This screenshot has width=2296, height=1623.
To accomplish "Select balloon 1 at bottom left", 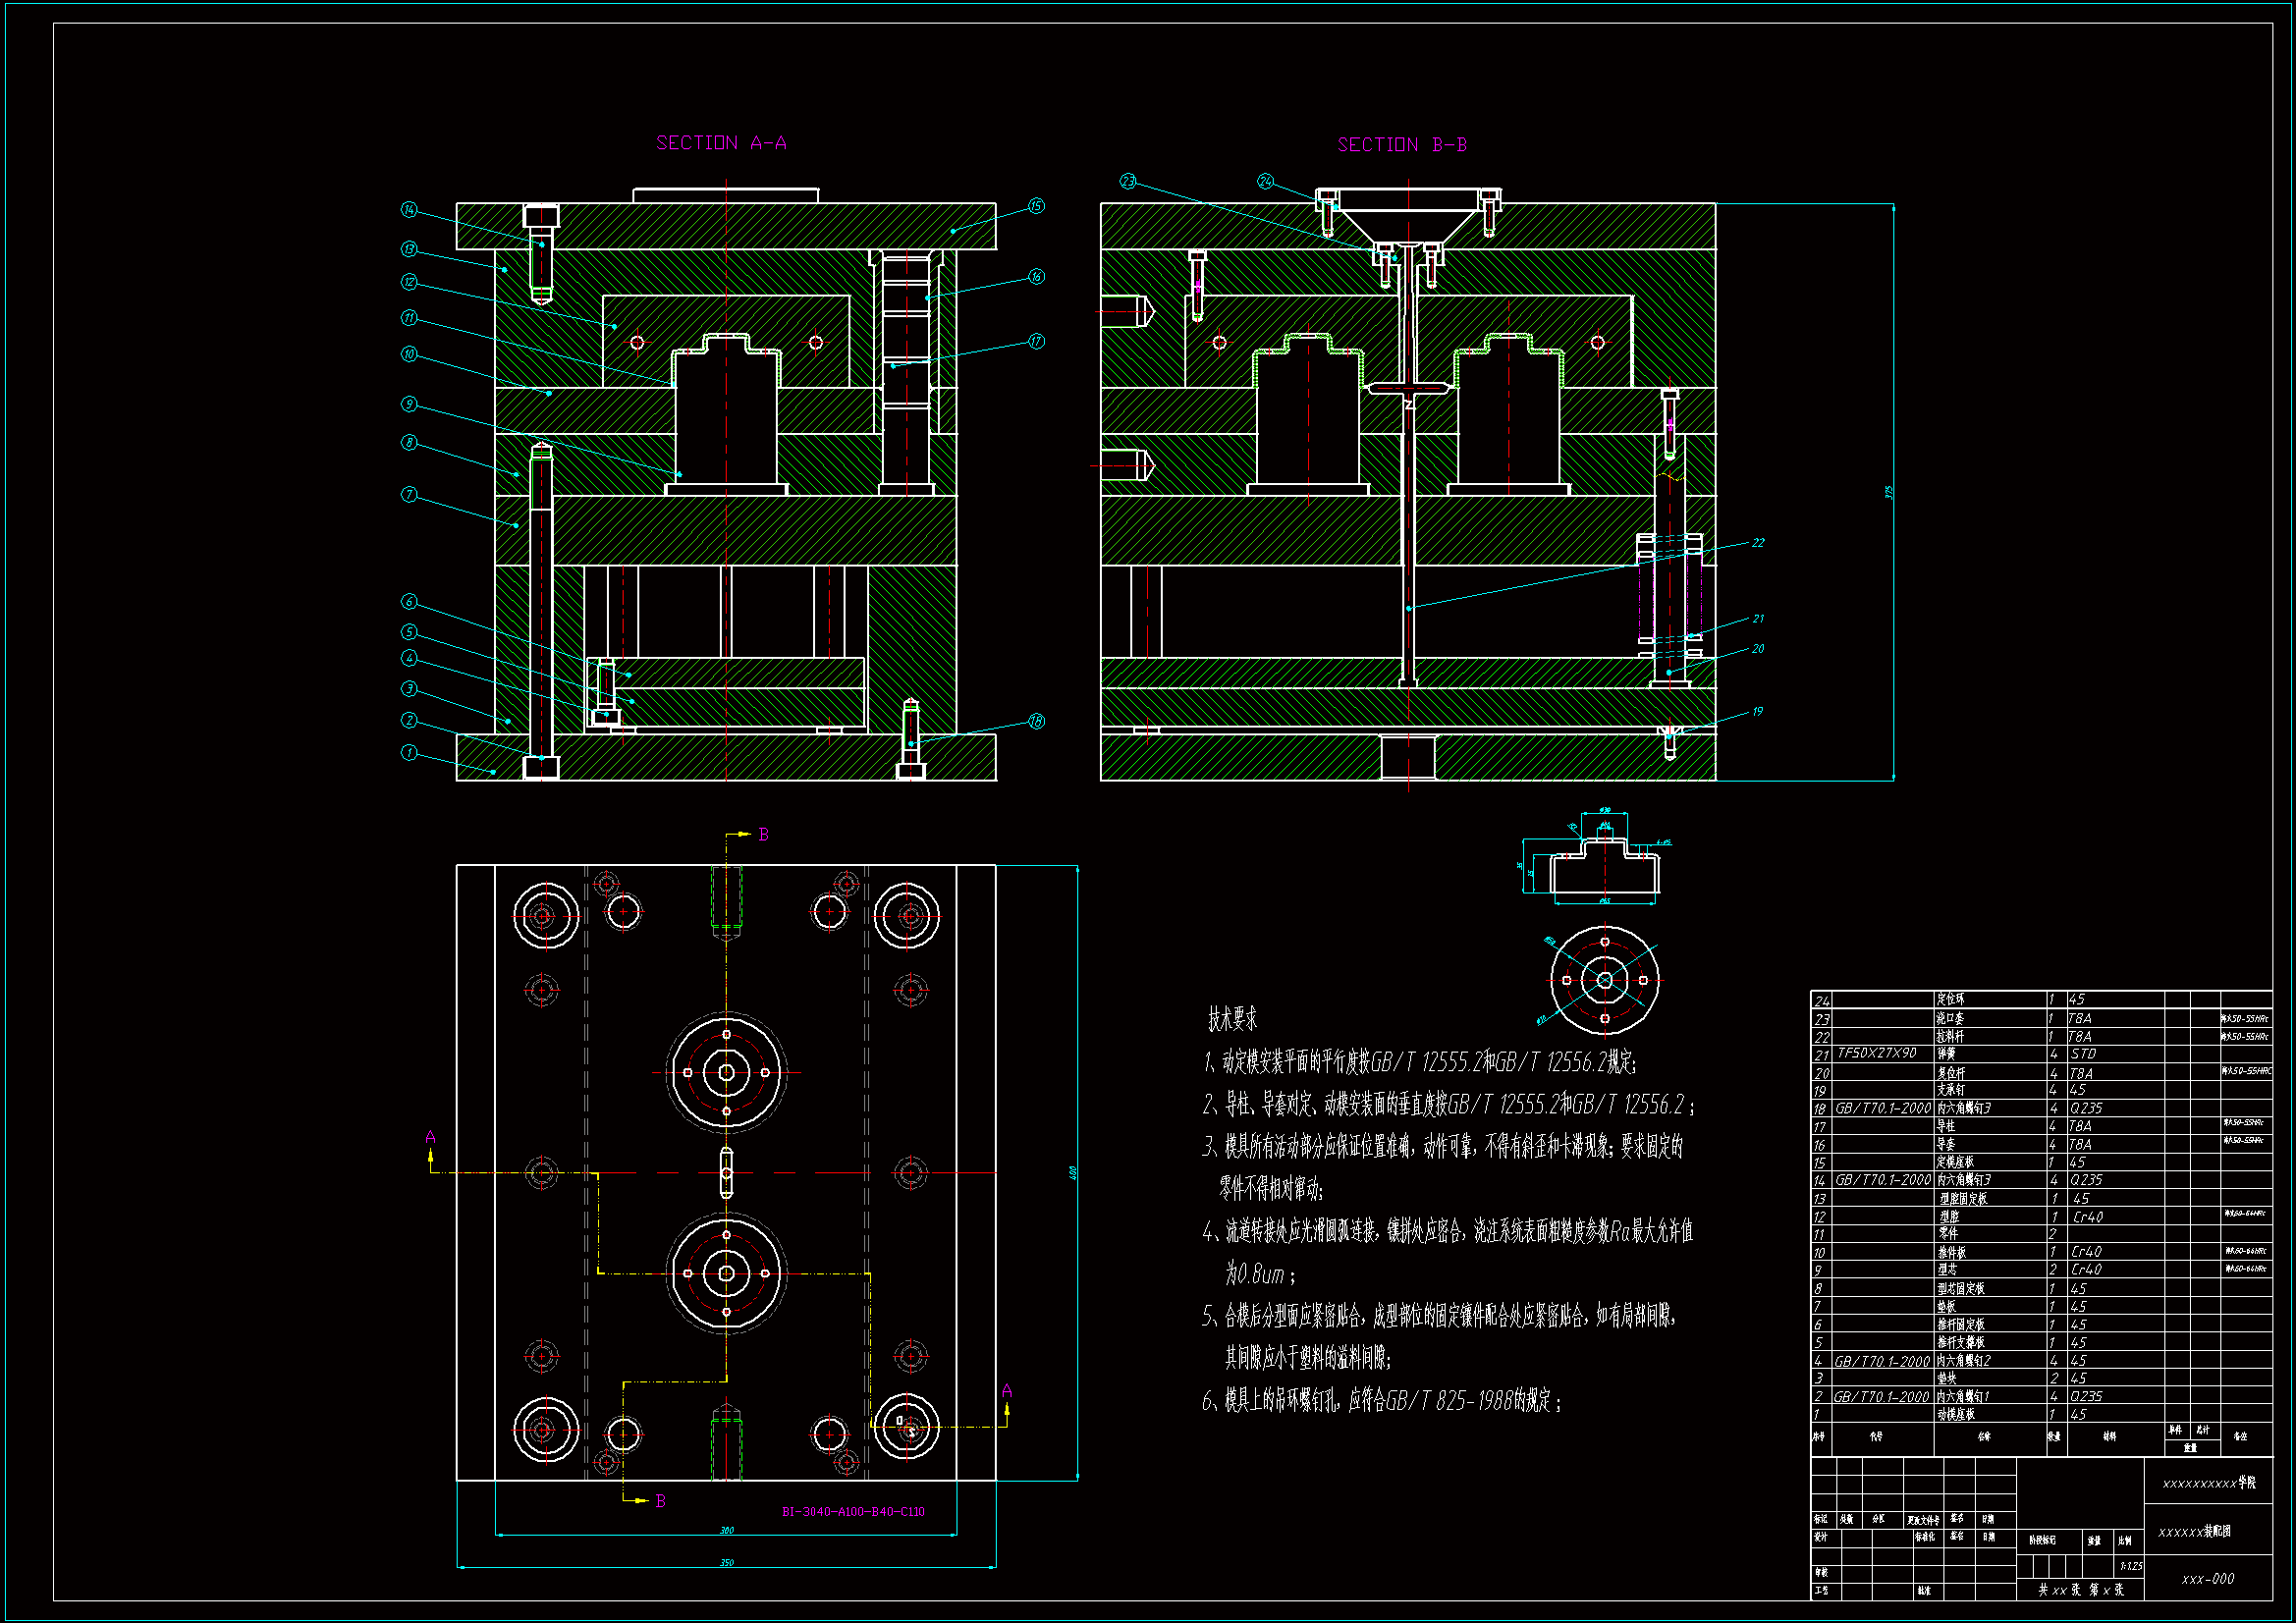I will [409, 752].
